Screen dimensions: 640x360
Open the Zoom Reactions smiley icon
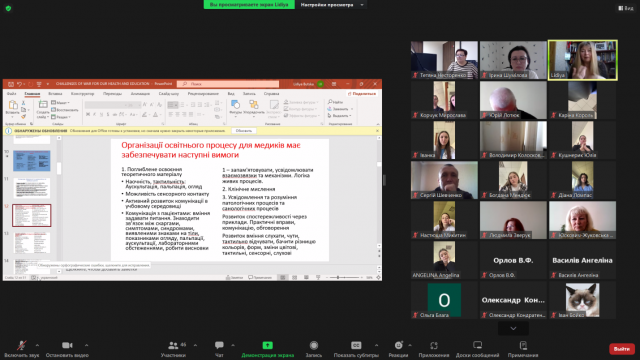coord(398,345)
